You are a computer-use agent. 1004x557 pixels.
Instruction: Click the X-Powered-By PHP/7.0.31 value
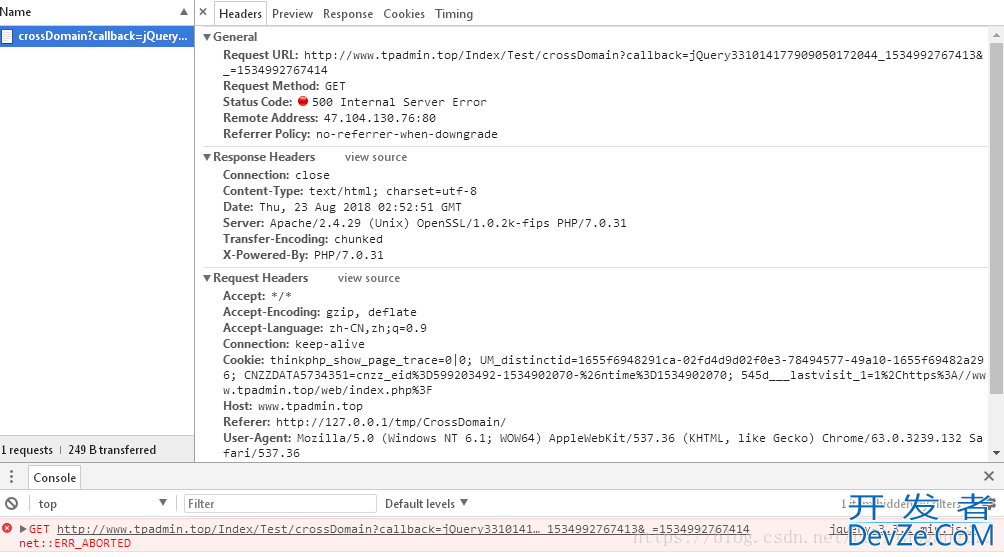[x=348, y=255]
